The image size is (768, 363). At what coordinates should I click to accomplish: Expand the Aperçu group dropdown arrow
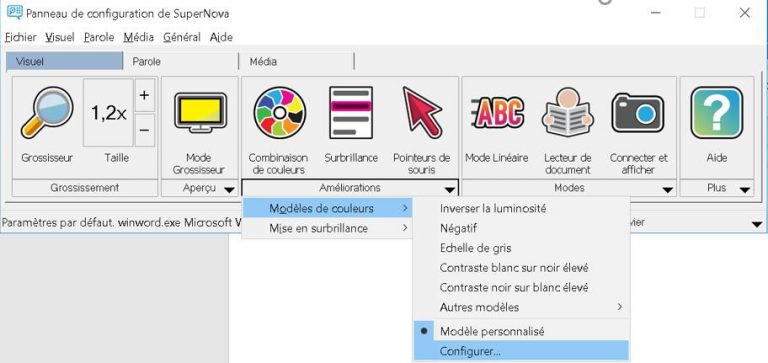[x=229, y=190]
